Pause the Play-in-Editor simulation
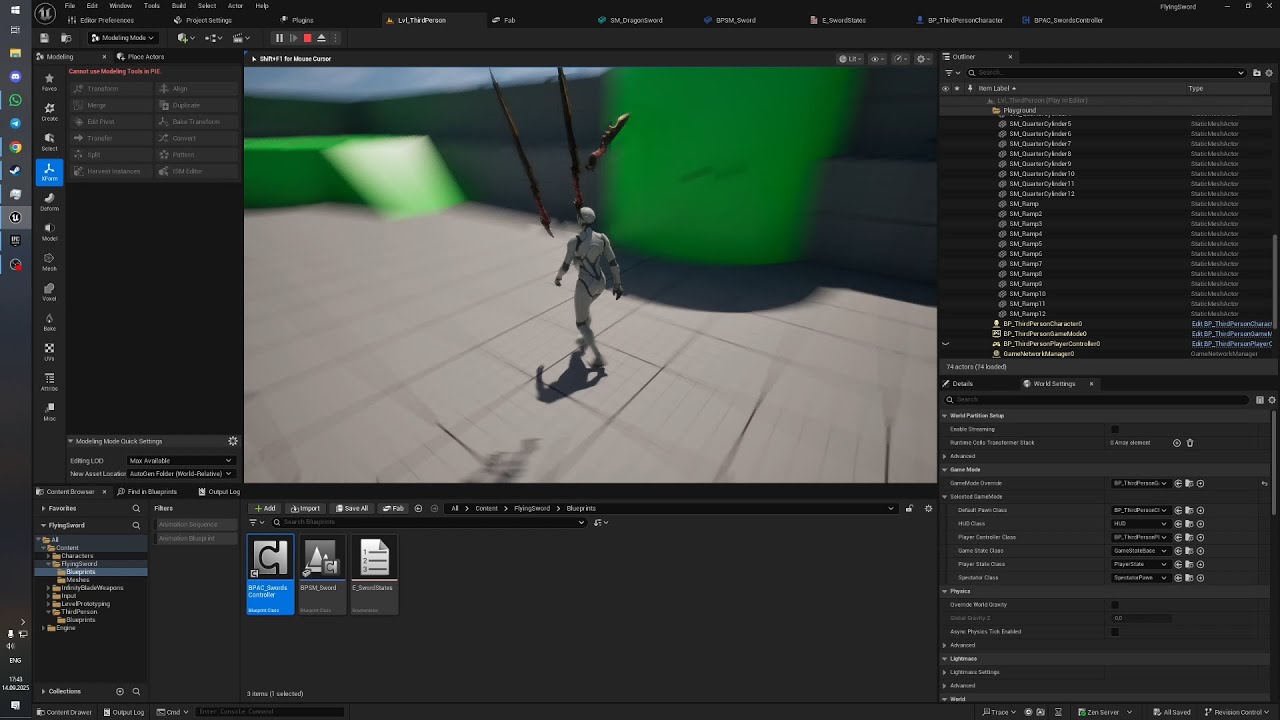 pos(279,38)
